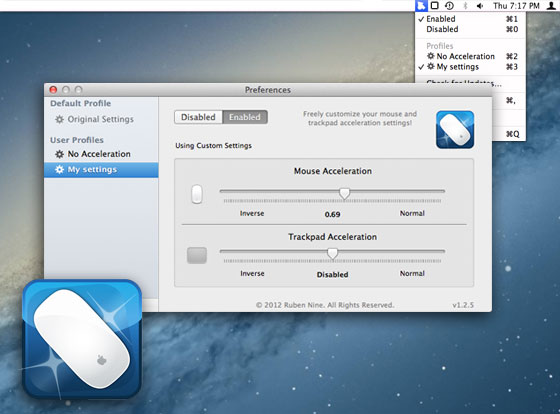Image resolution: width=560 pixels, height=414 pixels.
Task: Click the Mouse Acceleration slider thumb
Action: click(x=344, y=193)
